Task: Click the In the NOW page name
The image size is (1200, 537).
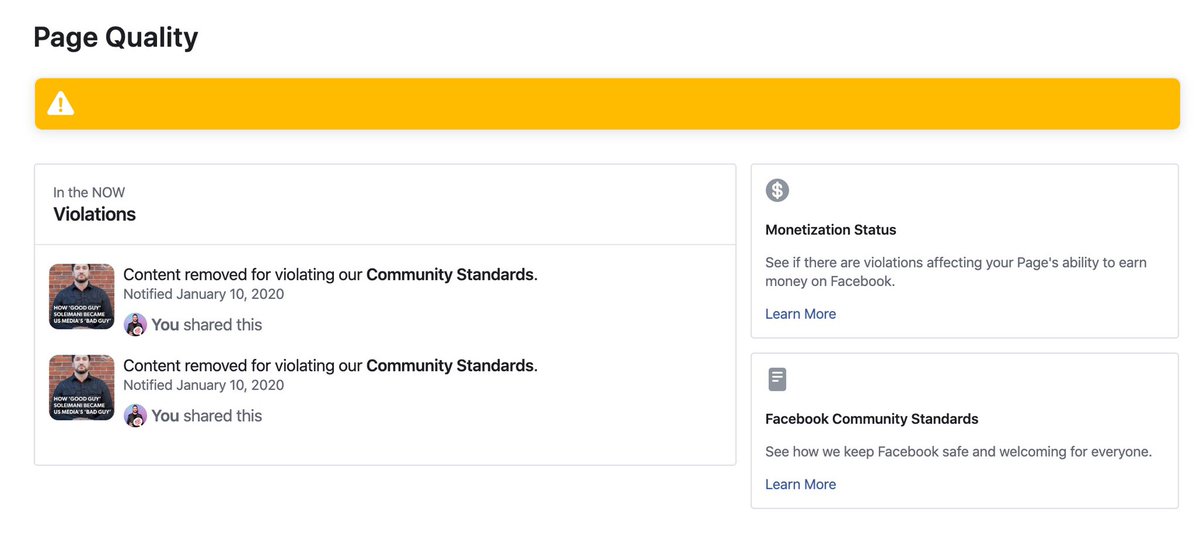Action: coord(89,192)
